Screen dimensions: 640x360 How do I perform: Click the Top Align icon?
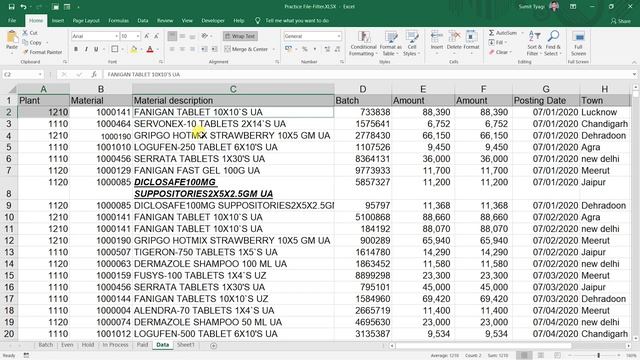(x=172, y=36)
